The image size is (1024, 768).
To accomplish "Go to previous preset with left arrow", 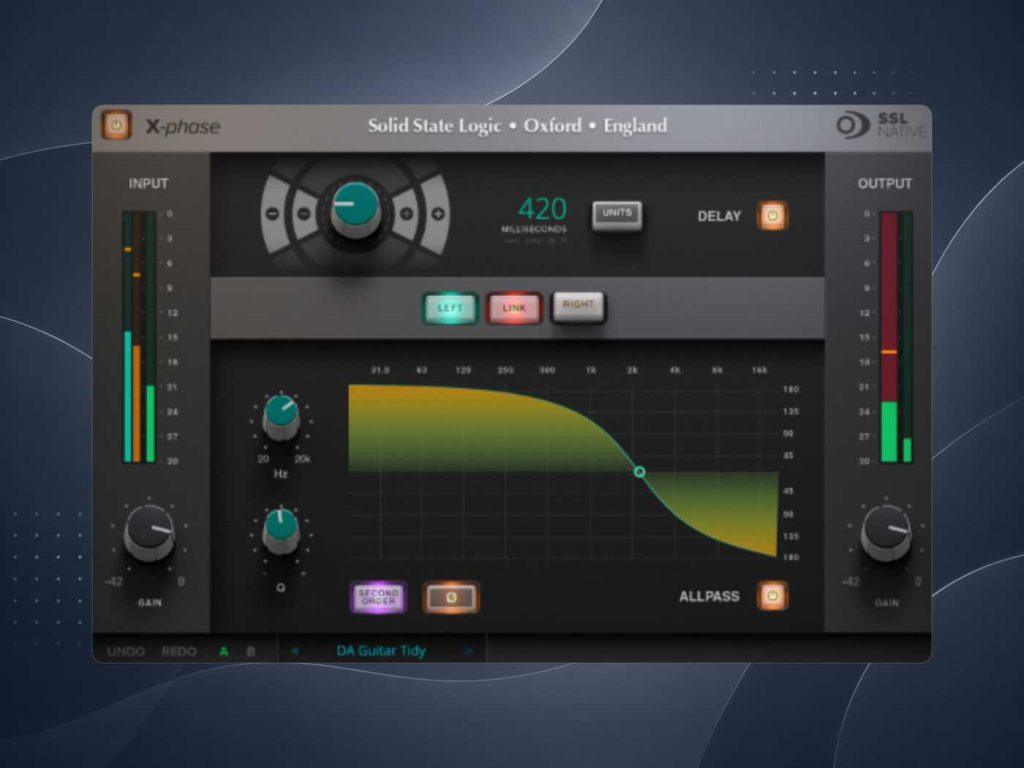I will point(294,651).
